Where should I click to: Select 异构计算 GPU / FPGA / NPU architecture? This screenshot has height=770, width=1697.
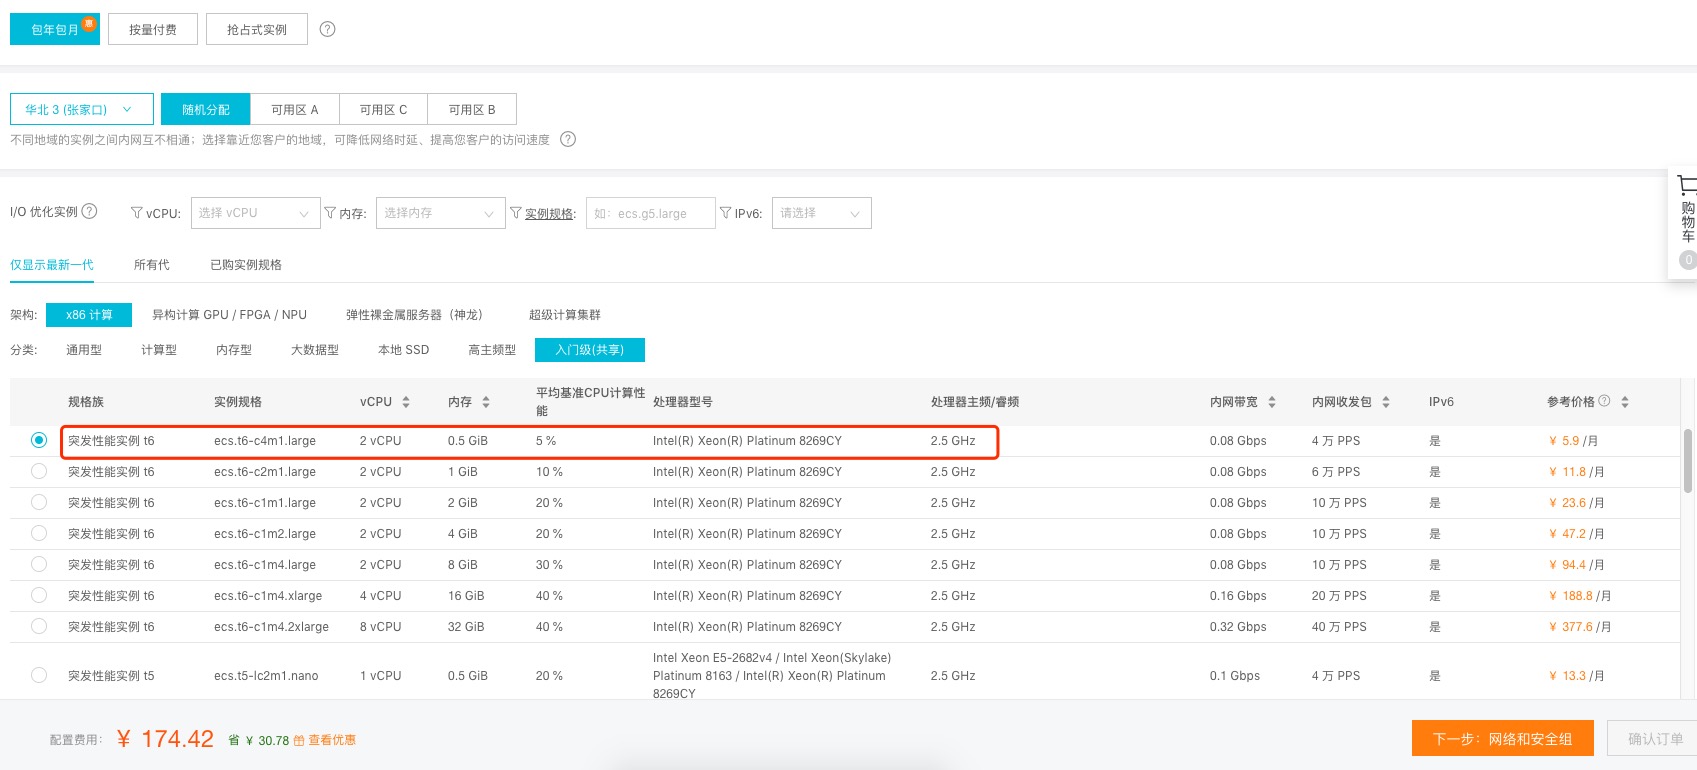[229, 314]
